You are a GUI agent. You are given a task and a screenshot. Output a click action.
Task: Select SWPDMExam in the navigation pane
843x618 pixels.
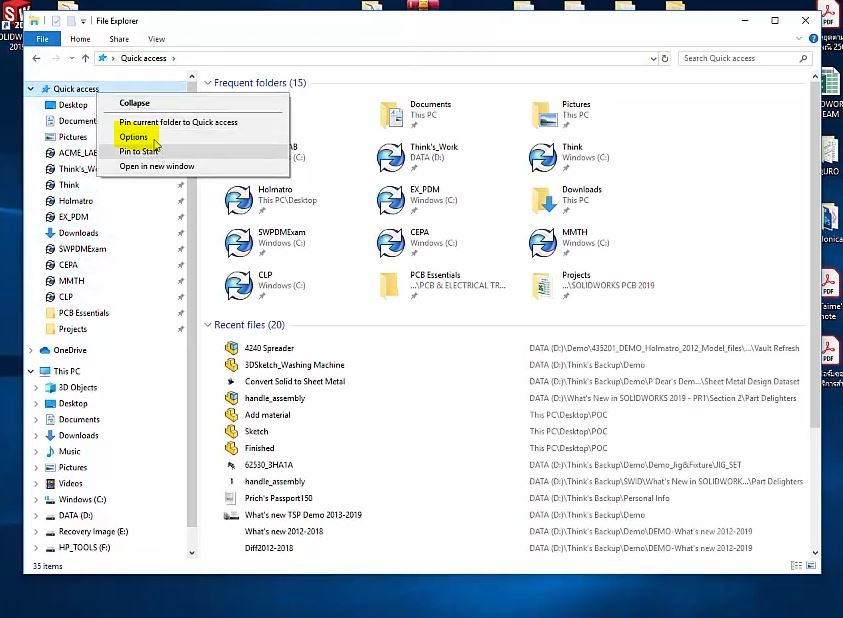coord(82,248)
